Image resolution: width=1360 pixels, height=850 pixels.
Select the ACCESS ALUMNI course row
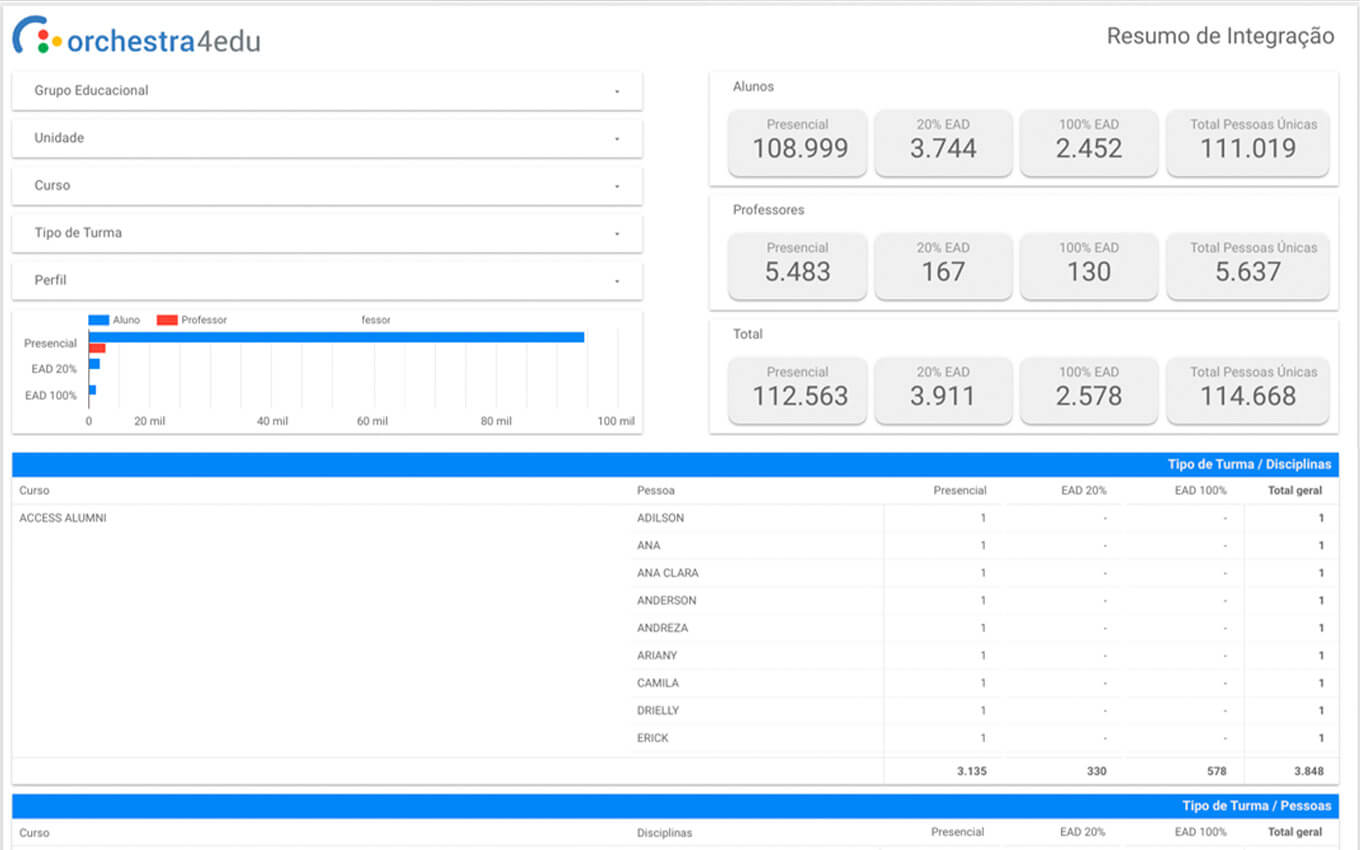pyautogui.click(x=63, y=518)
